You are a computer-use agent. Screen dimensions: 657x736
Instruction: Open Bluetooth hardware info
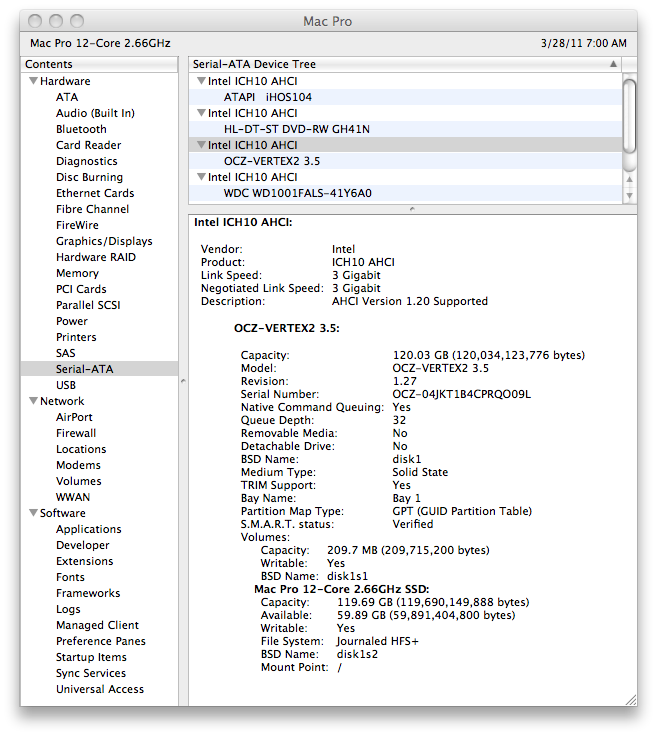(81, 129)
